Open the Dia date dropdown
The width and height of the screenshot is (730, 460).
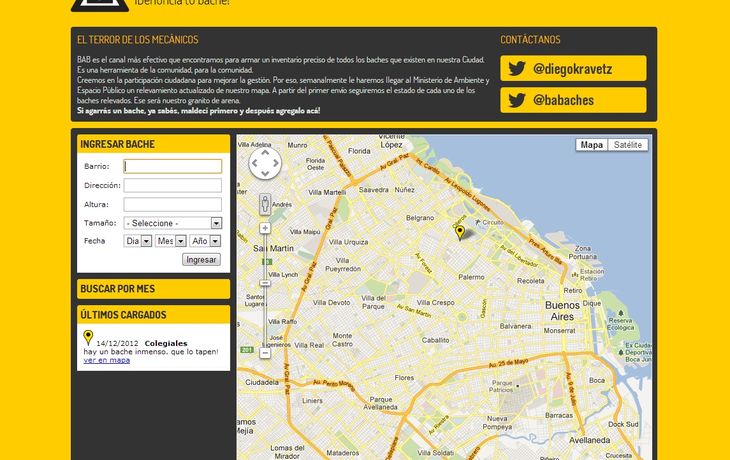138,241
